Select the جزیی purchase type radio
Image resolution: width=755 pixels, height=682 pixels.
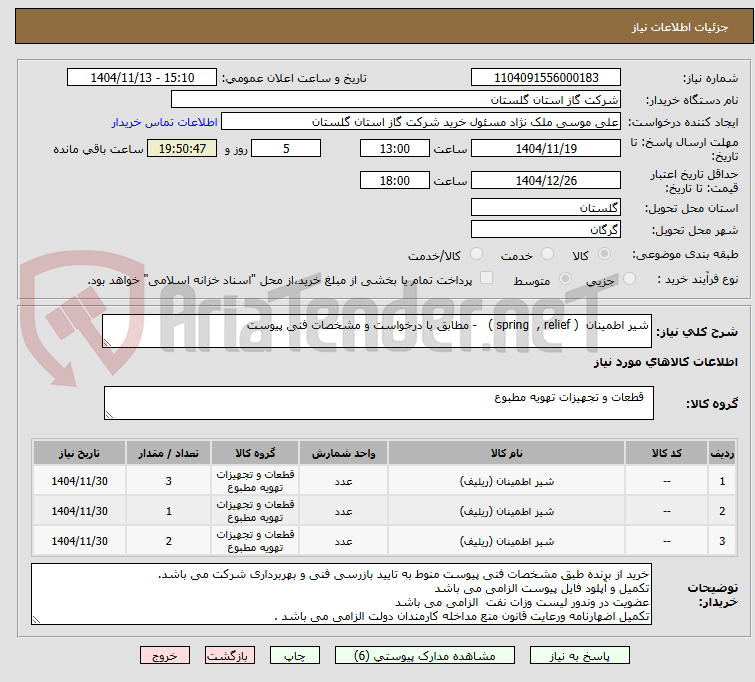tap(629, 279)
